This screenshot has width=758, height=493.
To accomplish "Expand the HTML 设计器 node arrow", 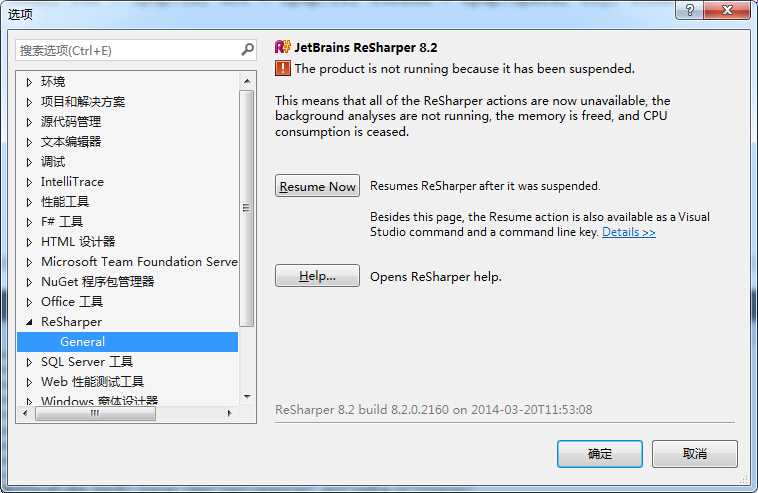I will click(x=29, y=242).
